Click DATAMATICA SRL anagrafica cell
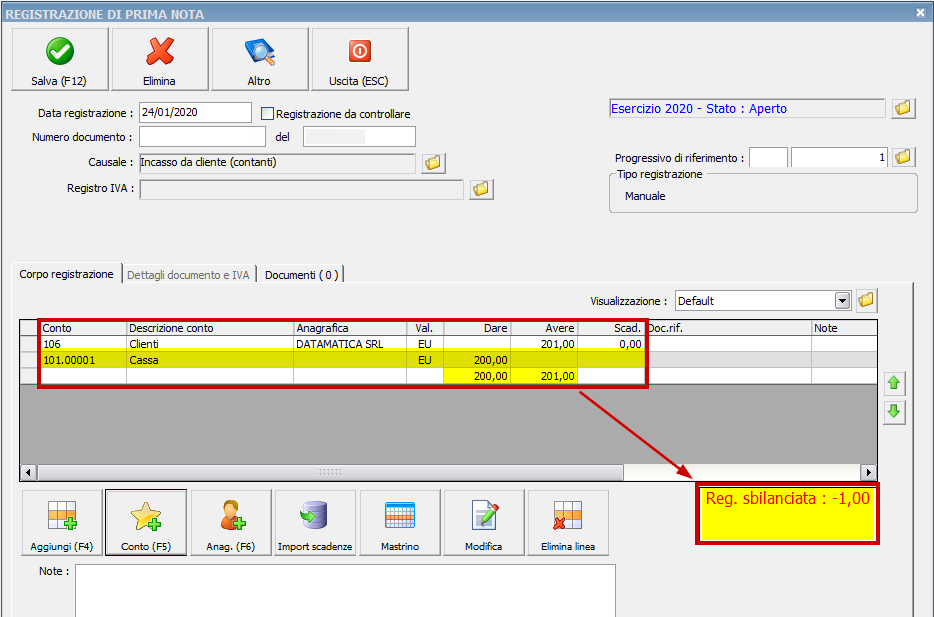 [x=350, y=344]
